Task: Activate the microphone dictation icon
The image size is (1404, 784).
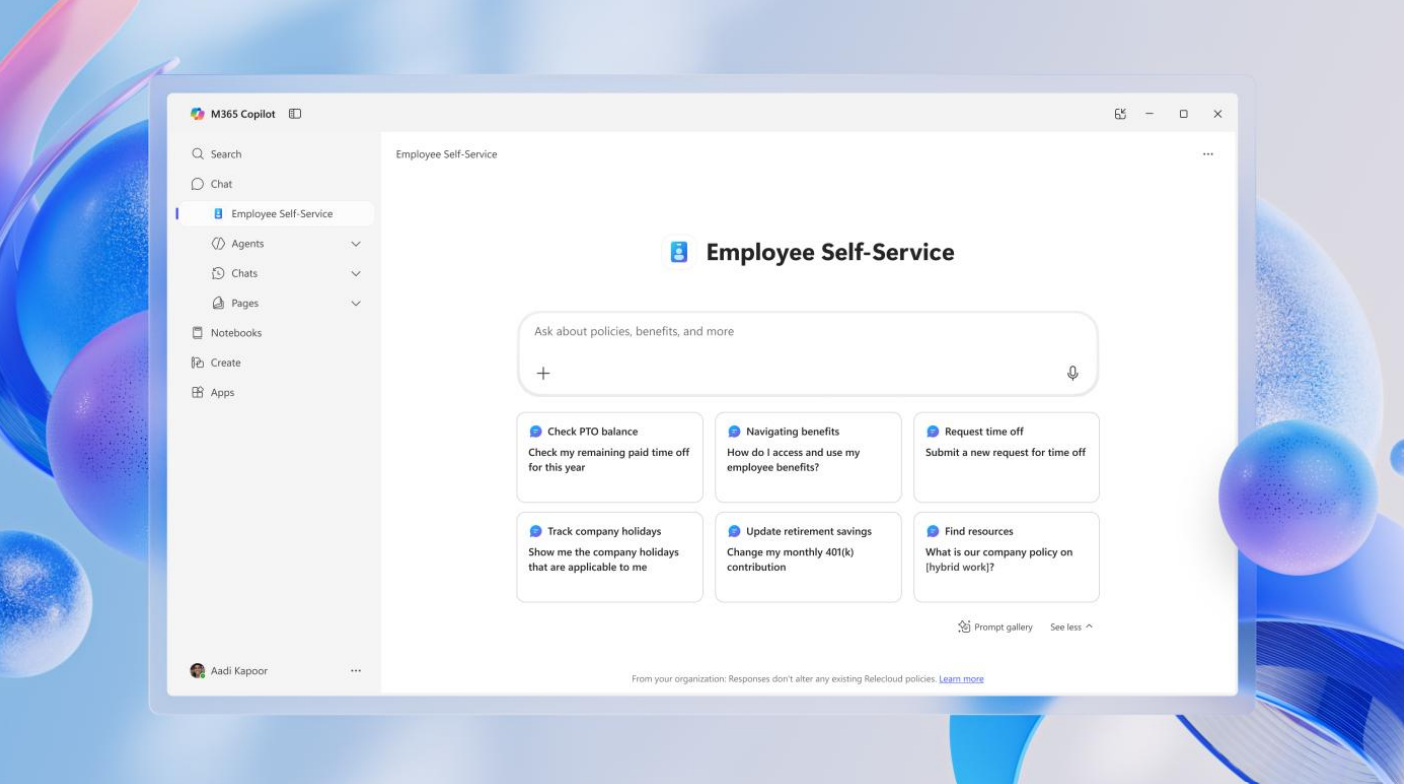Action: pos(1072,373)
